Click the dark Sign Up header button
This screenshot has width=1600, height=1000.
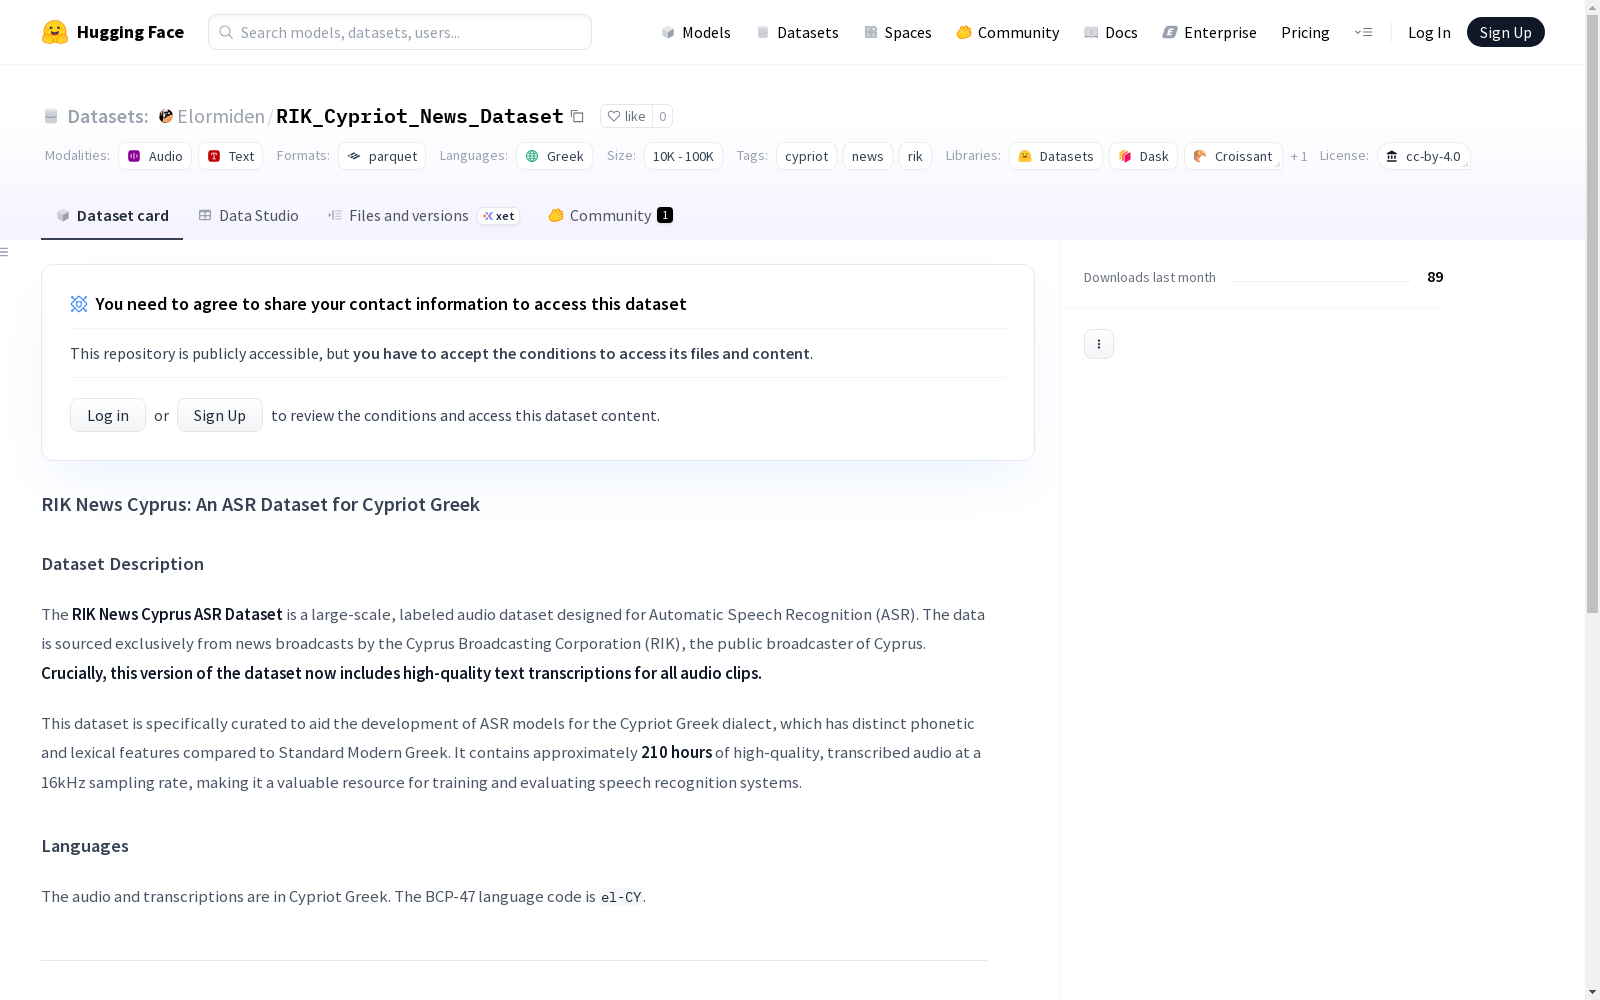pyautogui.click(x=1506, y=32)
